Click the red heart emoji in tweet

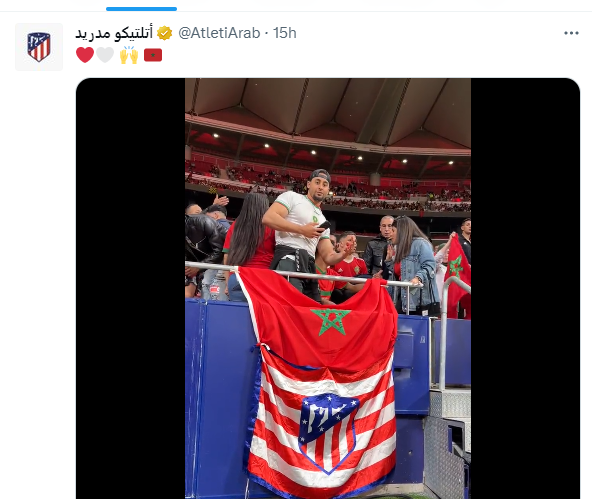(85, 55)
